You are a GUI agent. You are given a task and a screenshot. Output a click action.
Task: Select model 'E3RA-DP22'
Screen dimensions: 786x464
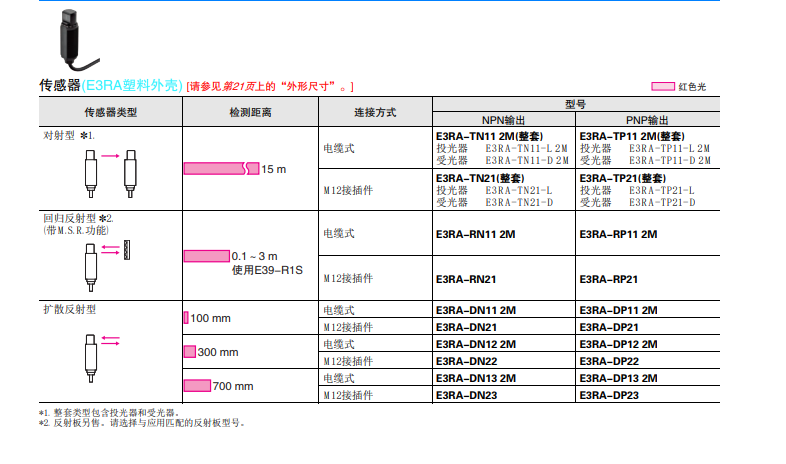click(x=610, y=361)
